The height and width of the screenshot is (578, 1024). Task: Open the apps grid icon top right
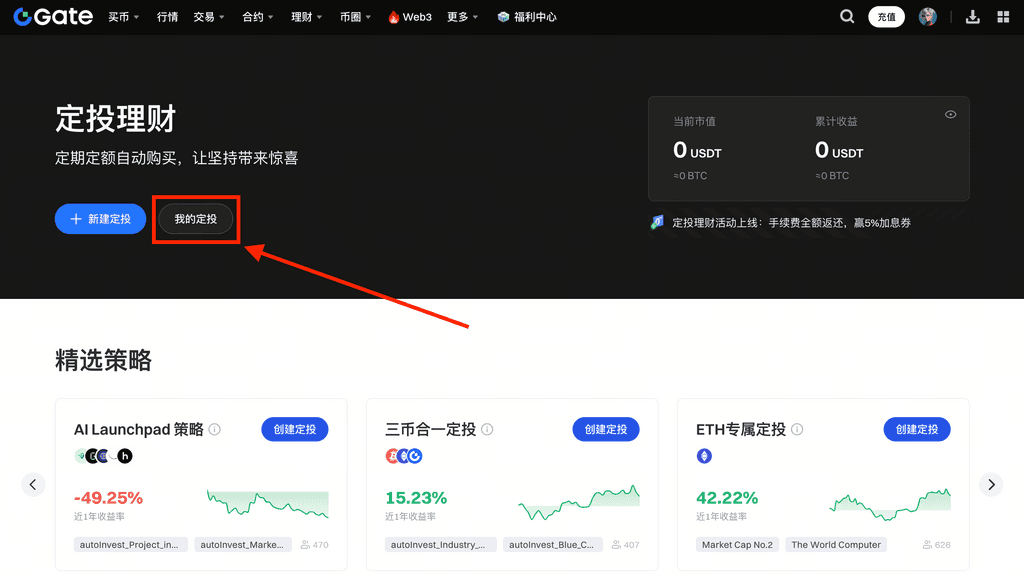click(1003, 16)
